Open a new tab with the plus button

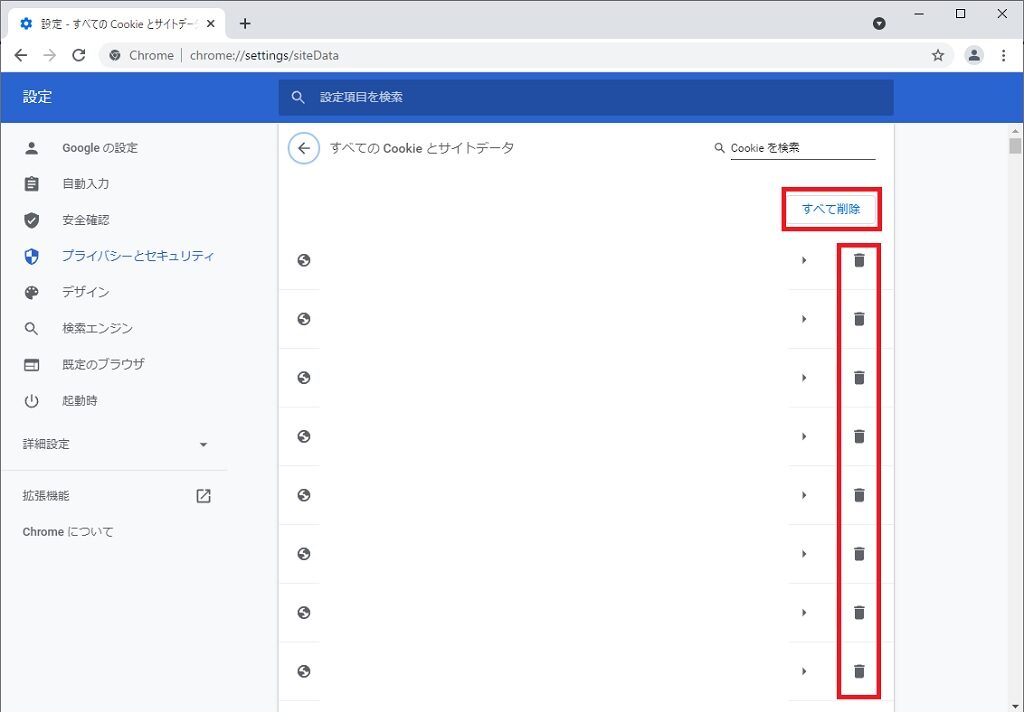coord(245,24)
